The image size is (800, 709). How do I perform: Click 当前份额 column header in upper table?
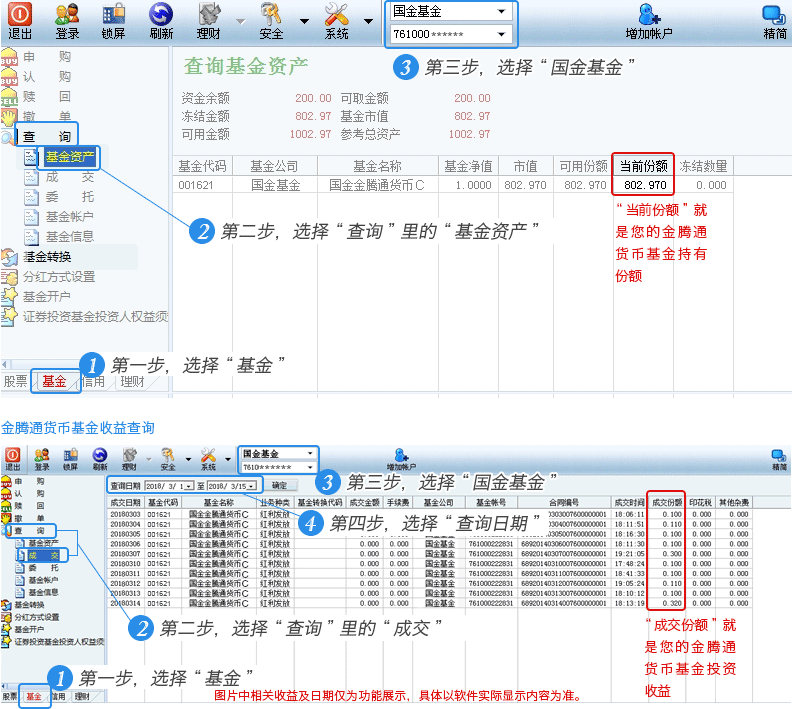[x=643, y=166]
